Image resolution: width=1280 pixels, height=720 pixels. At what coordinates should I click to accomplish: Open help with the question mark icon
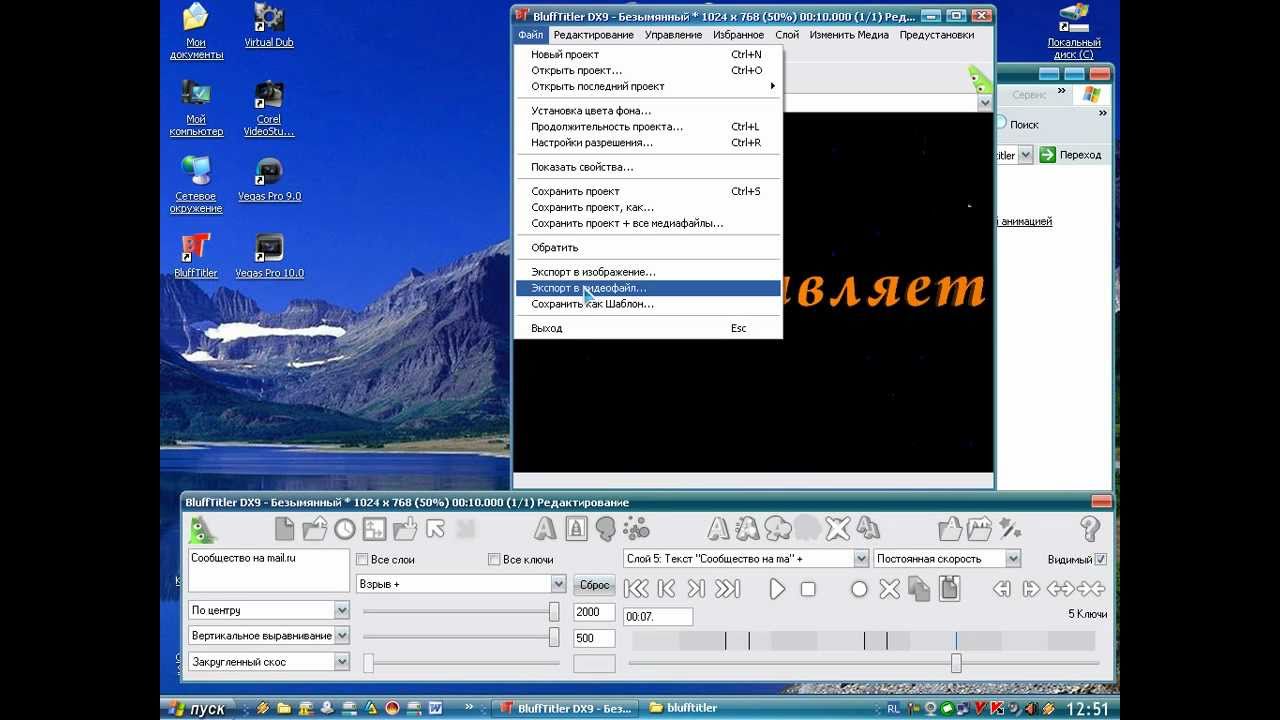click(1090, 529)
